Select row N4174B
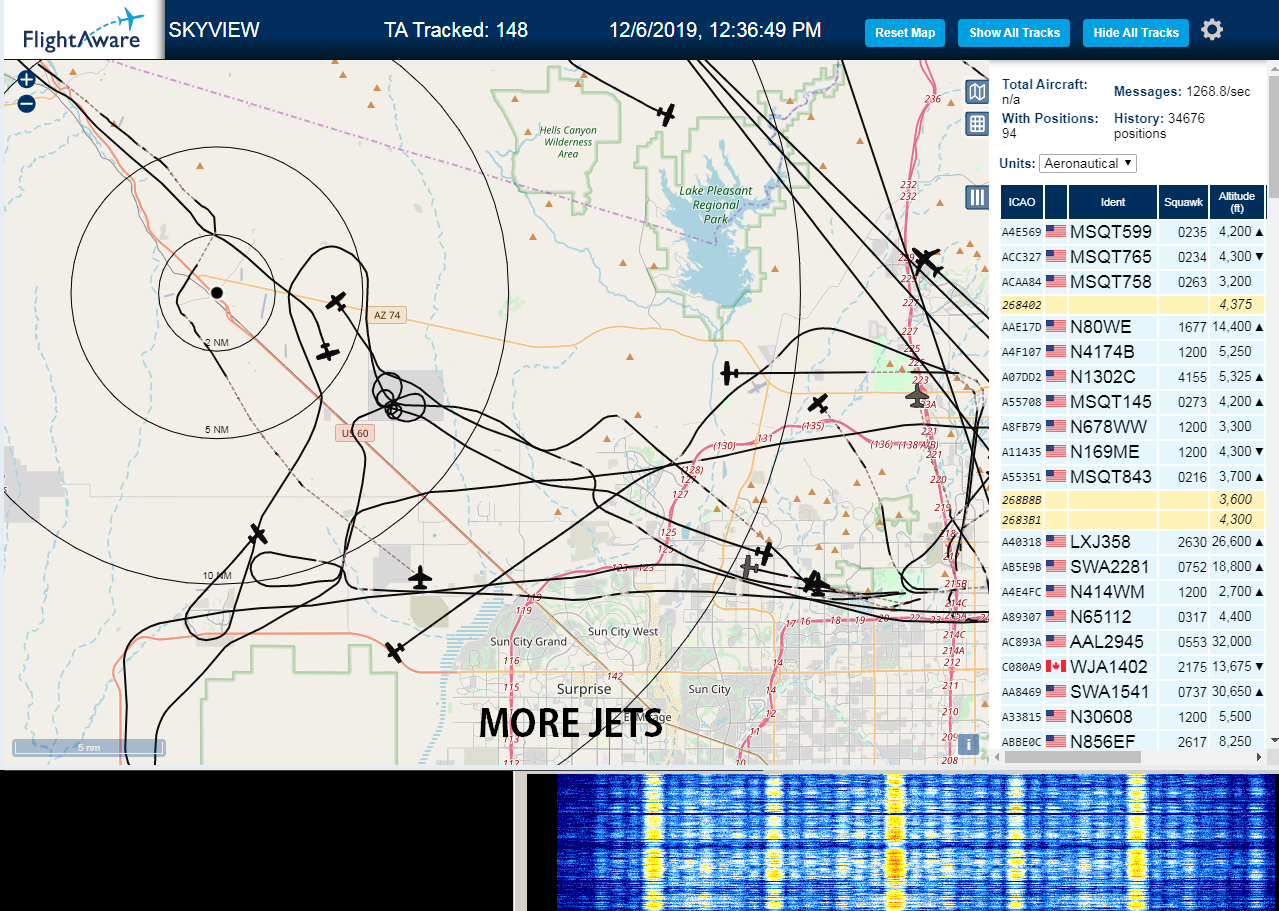 (x=1134, y=352)
